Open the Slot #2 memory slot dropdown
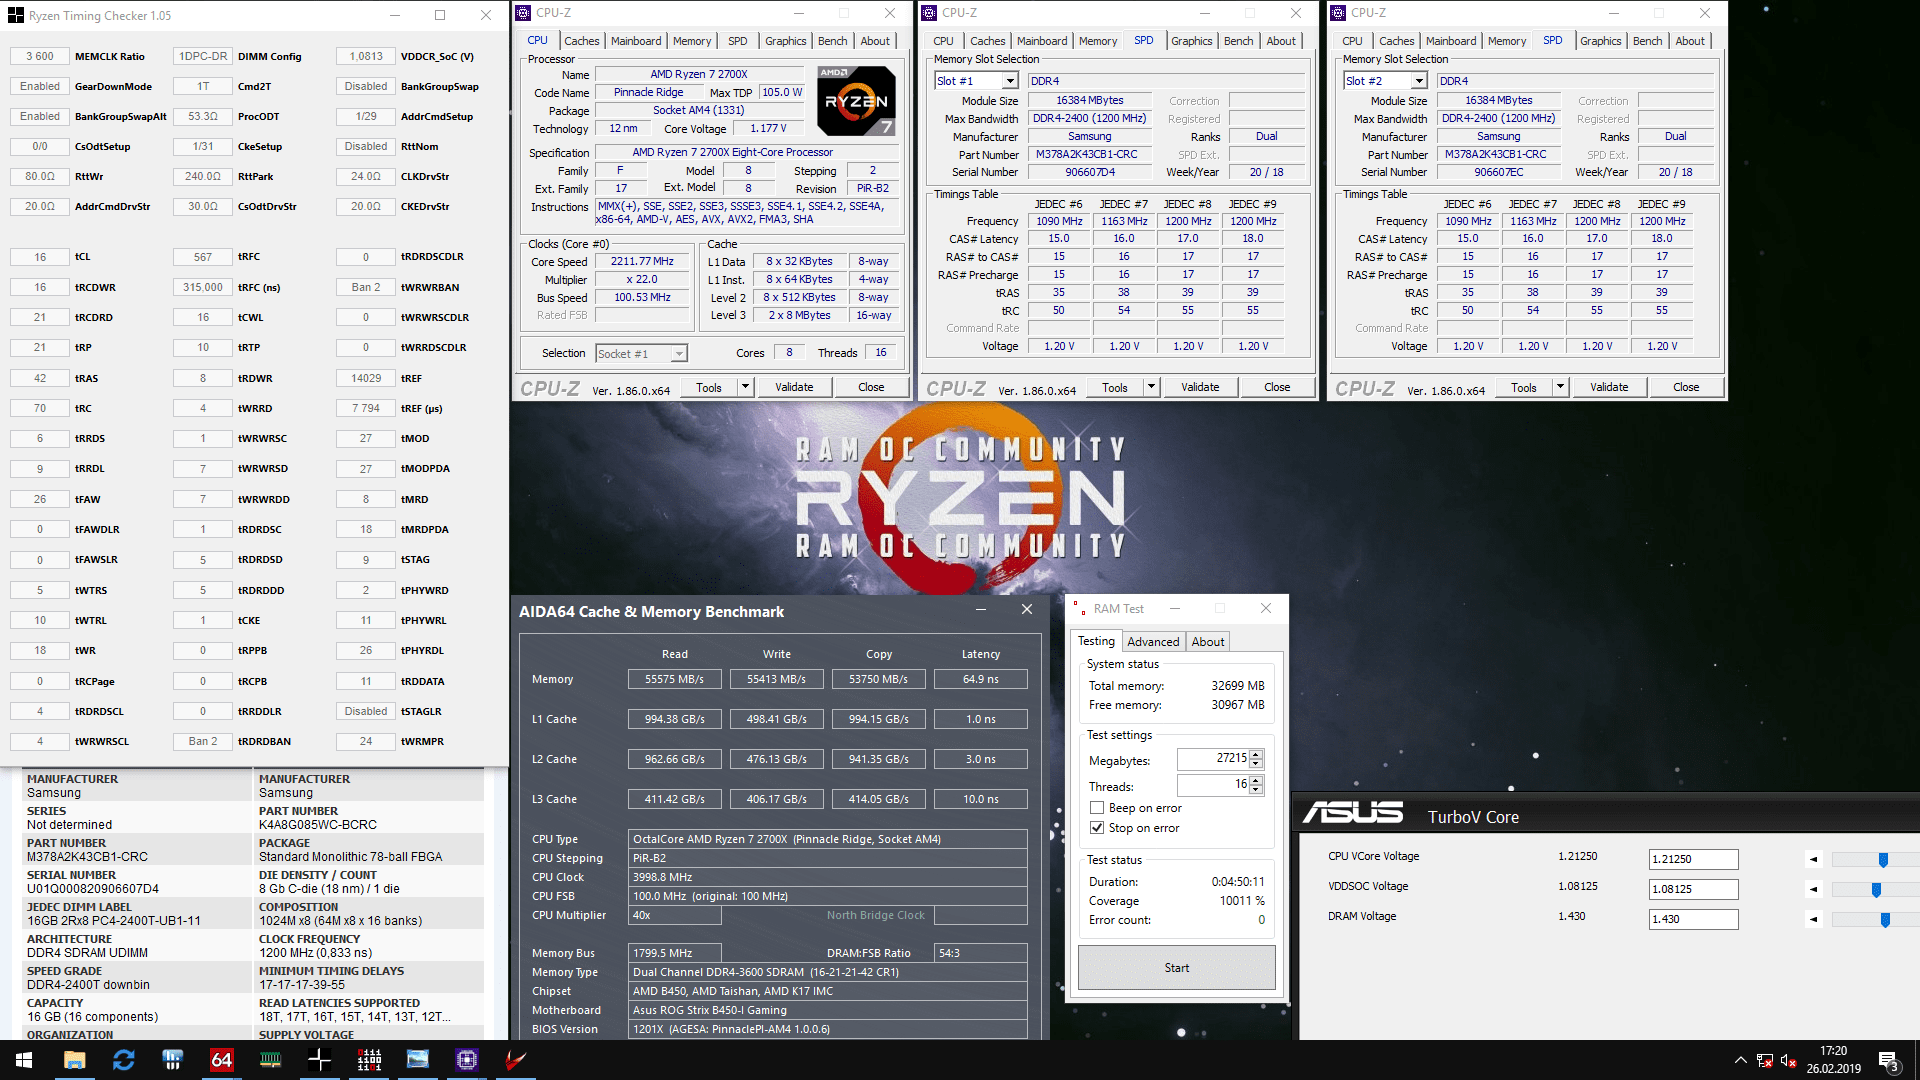Image resolution: width=1920 pixels, height=1080 pixels. pyautogui.click(x=1419, y=81)
